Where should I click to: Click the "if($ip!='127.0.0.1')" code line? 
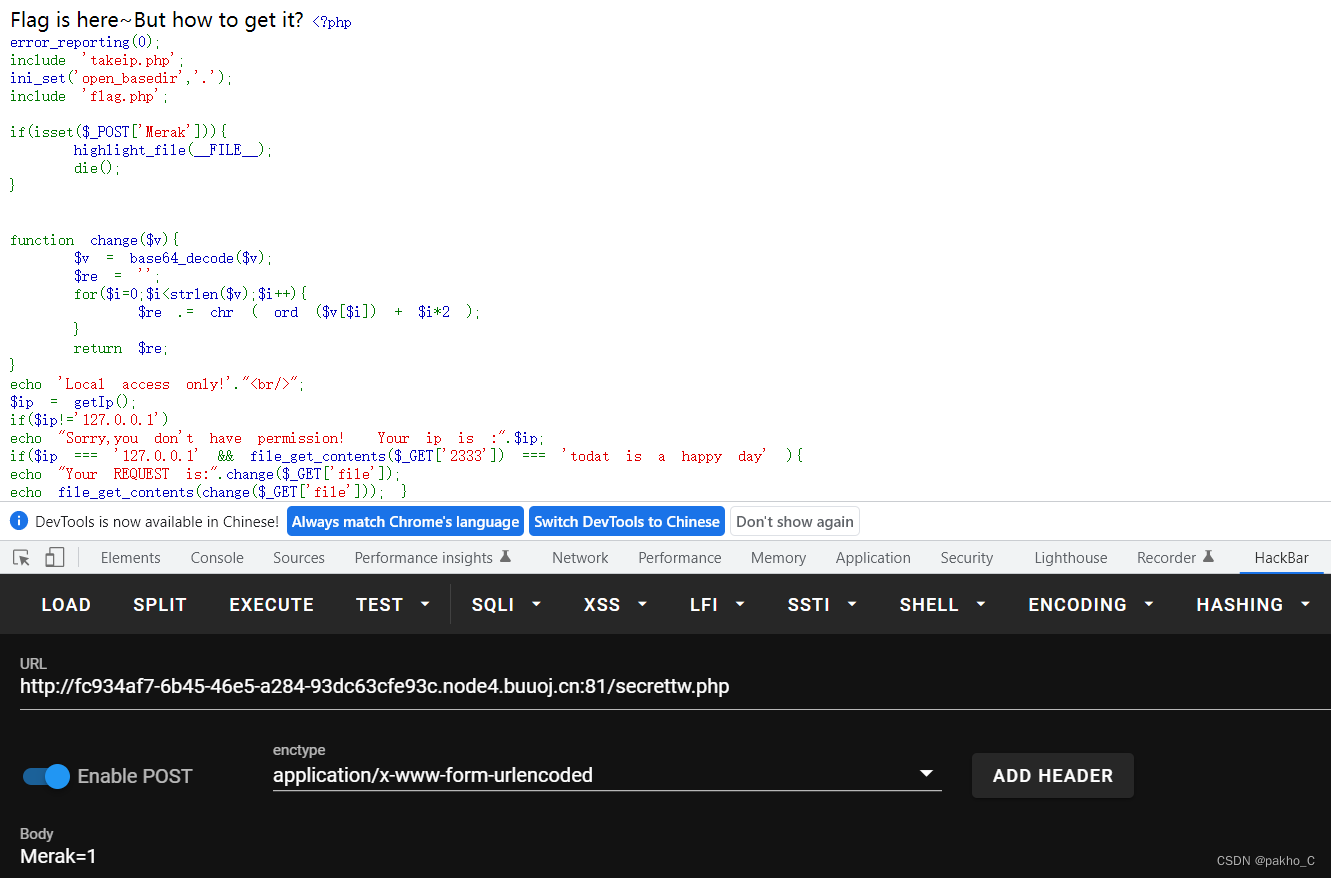coord(90,420)
